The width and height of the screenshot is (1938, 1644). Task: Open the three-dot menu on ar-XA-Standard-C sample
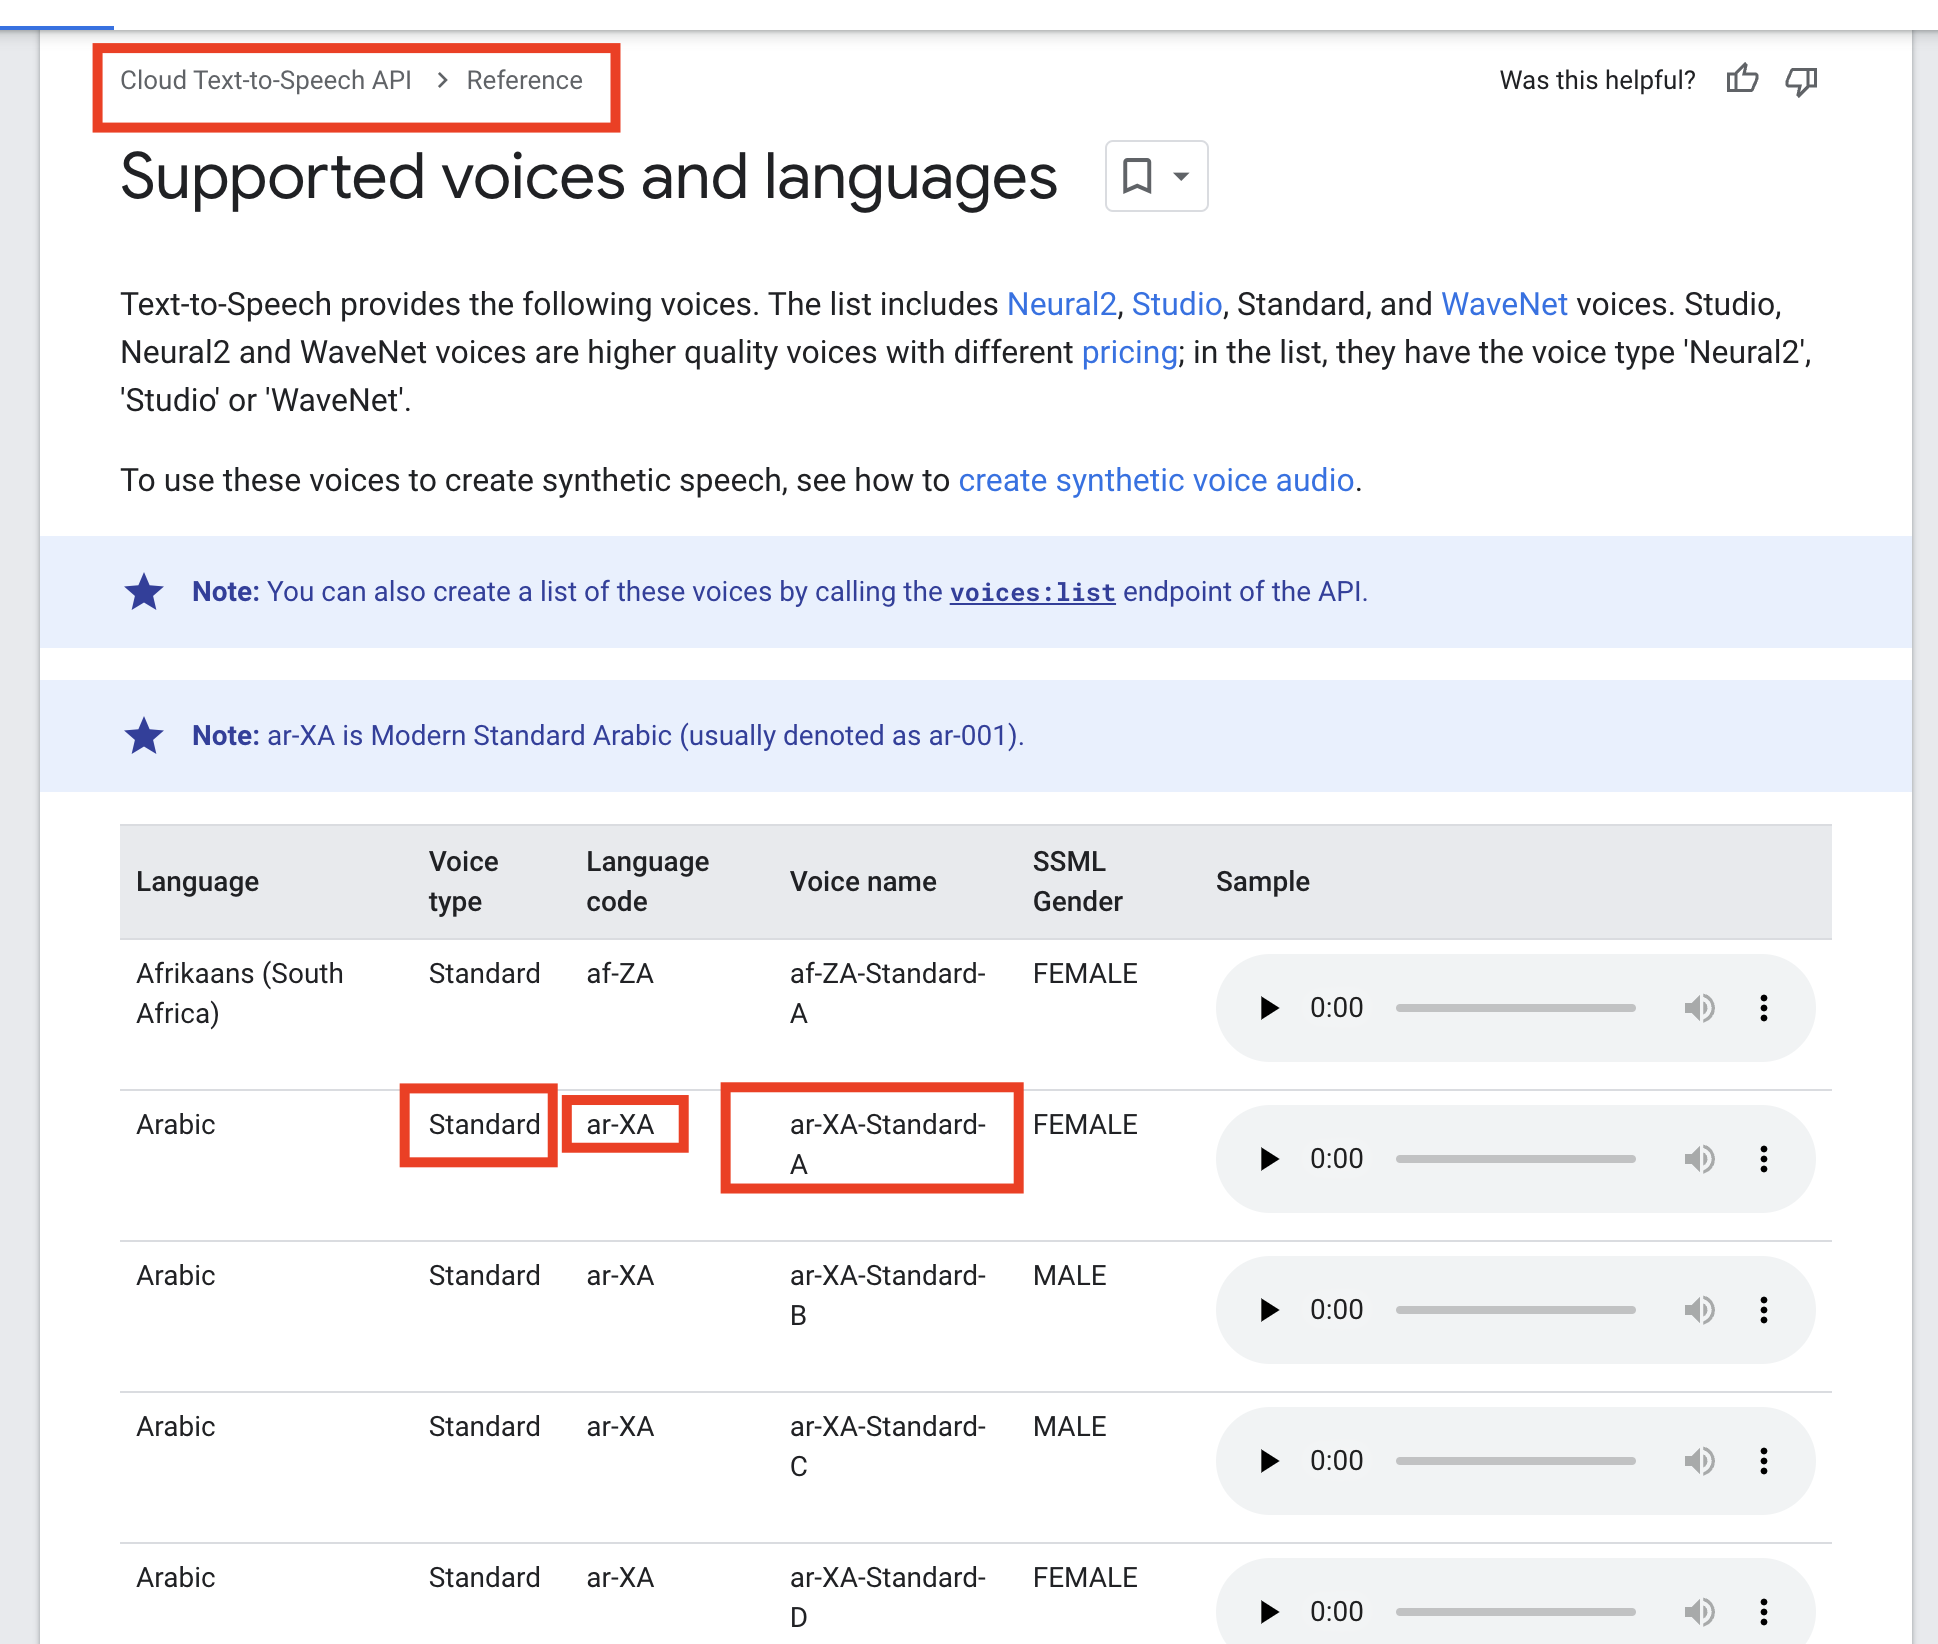(x=1764, y=1461)
